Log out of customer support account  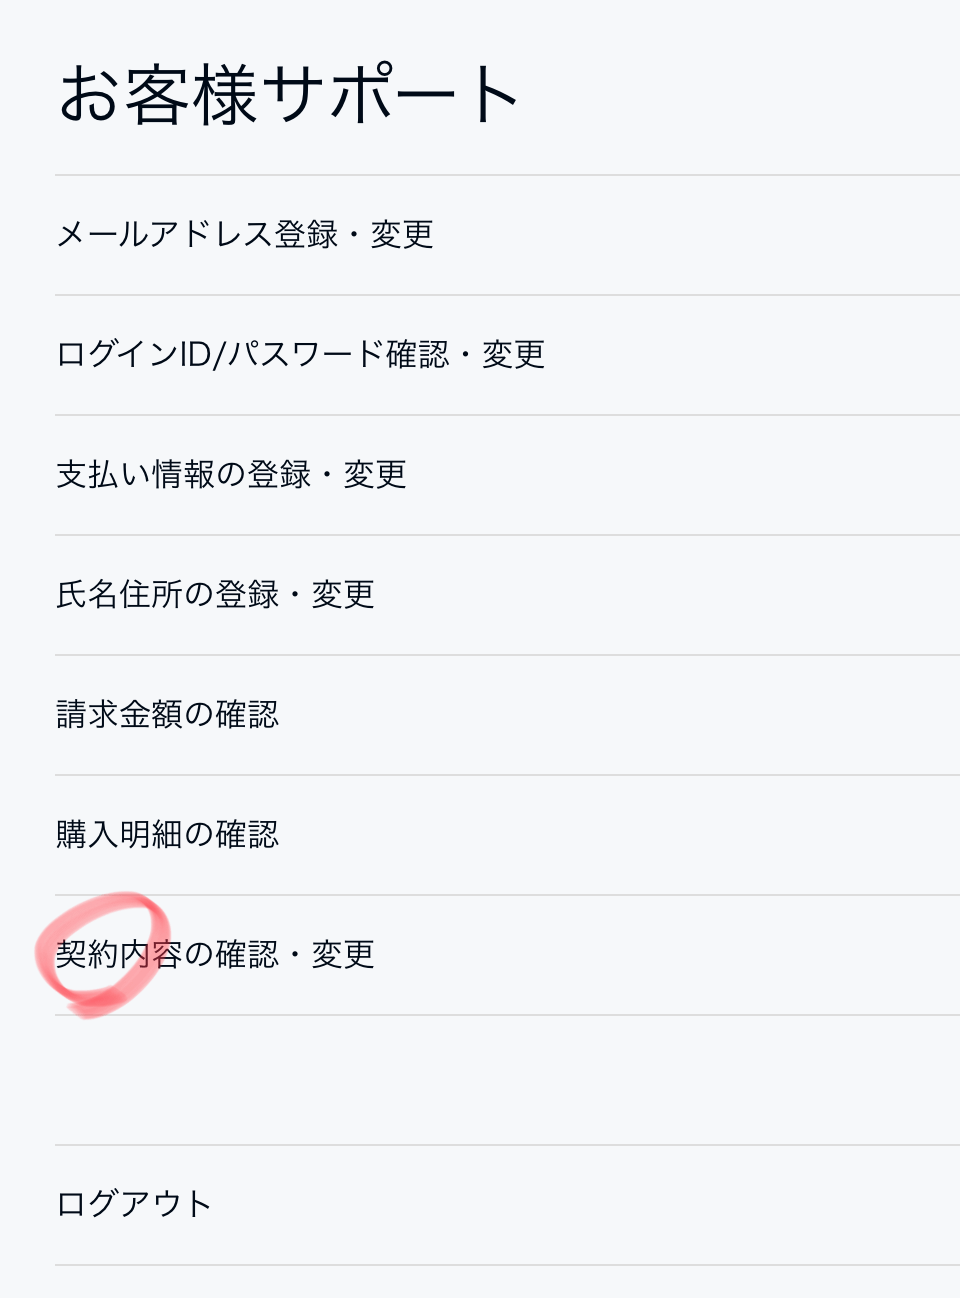[x=507, y=1205]
